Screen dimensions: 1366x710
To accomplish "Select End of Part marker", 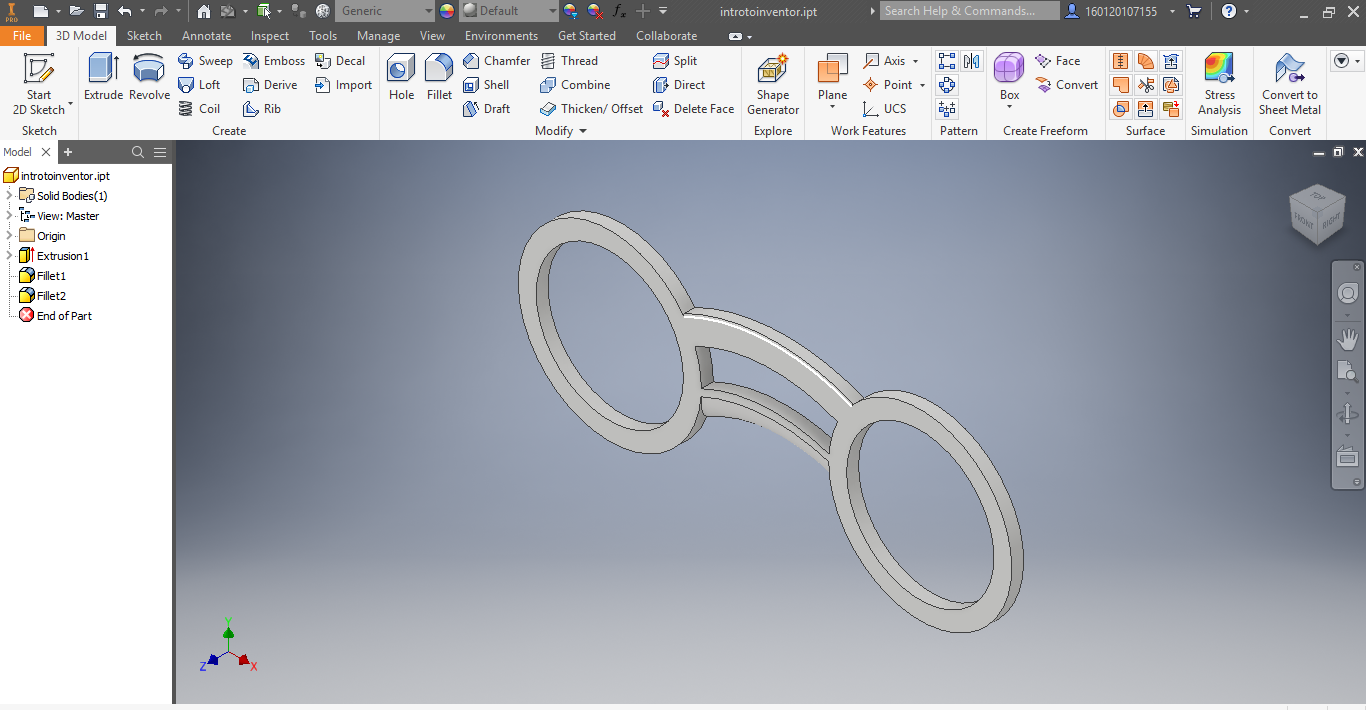I will pos(55,316).
